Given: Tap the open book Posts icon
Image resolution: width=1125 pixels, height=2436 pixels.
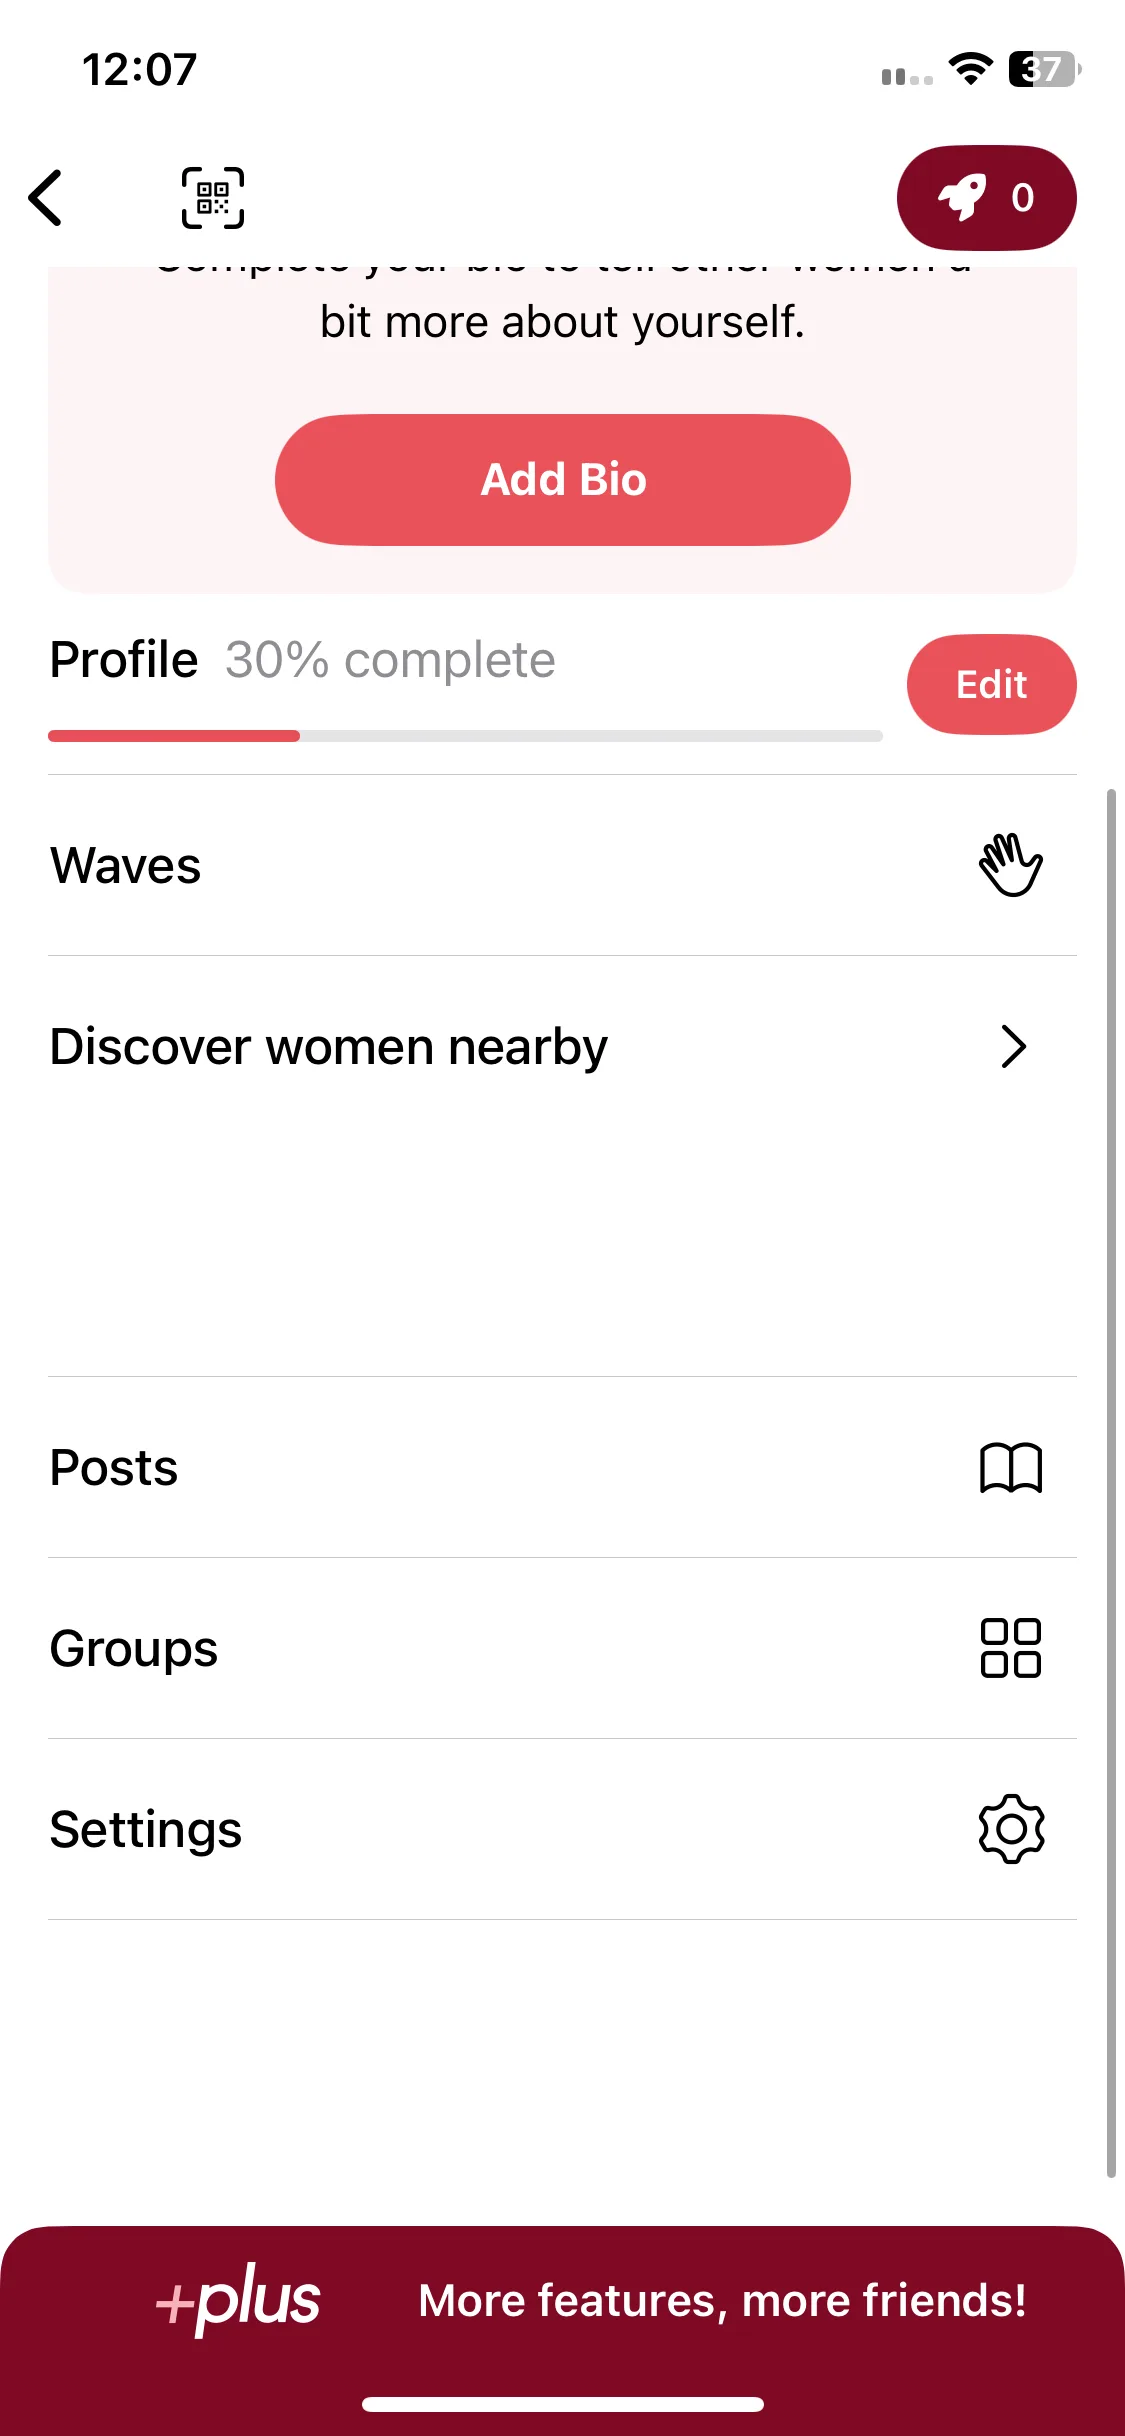Looking at the screenshot, I should [x=1011, y=1468].
